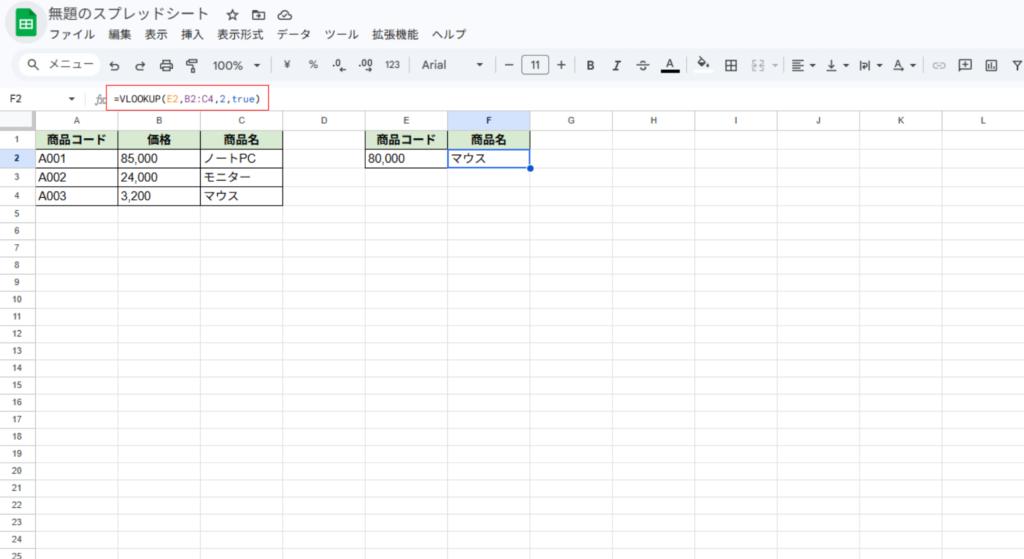Toggle italic formatting
This screenshot has height=559, width=1024.
pyautogui.click(x=616, y=65)
